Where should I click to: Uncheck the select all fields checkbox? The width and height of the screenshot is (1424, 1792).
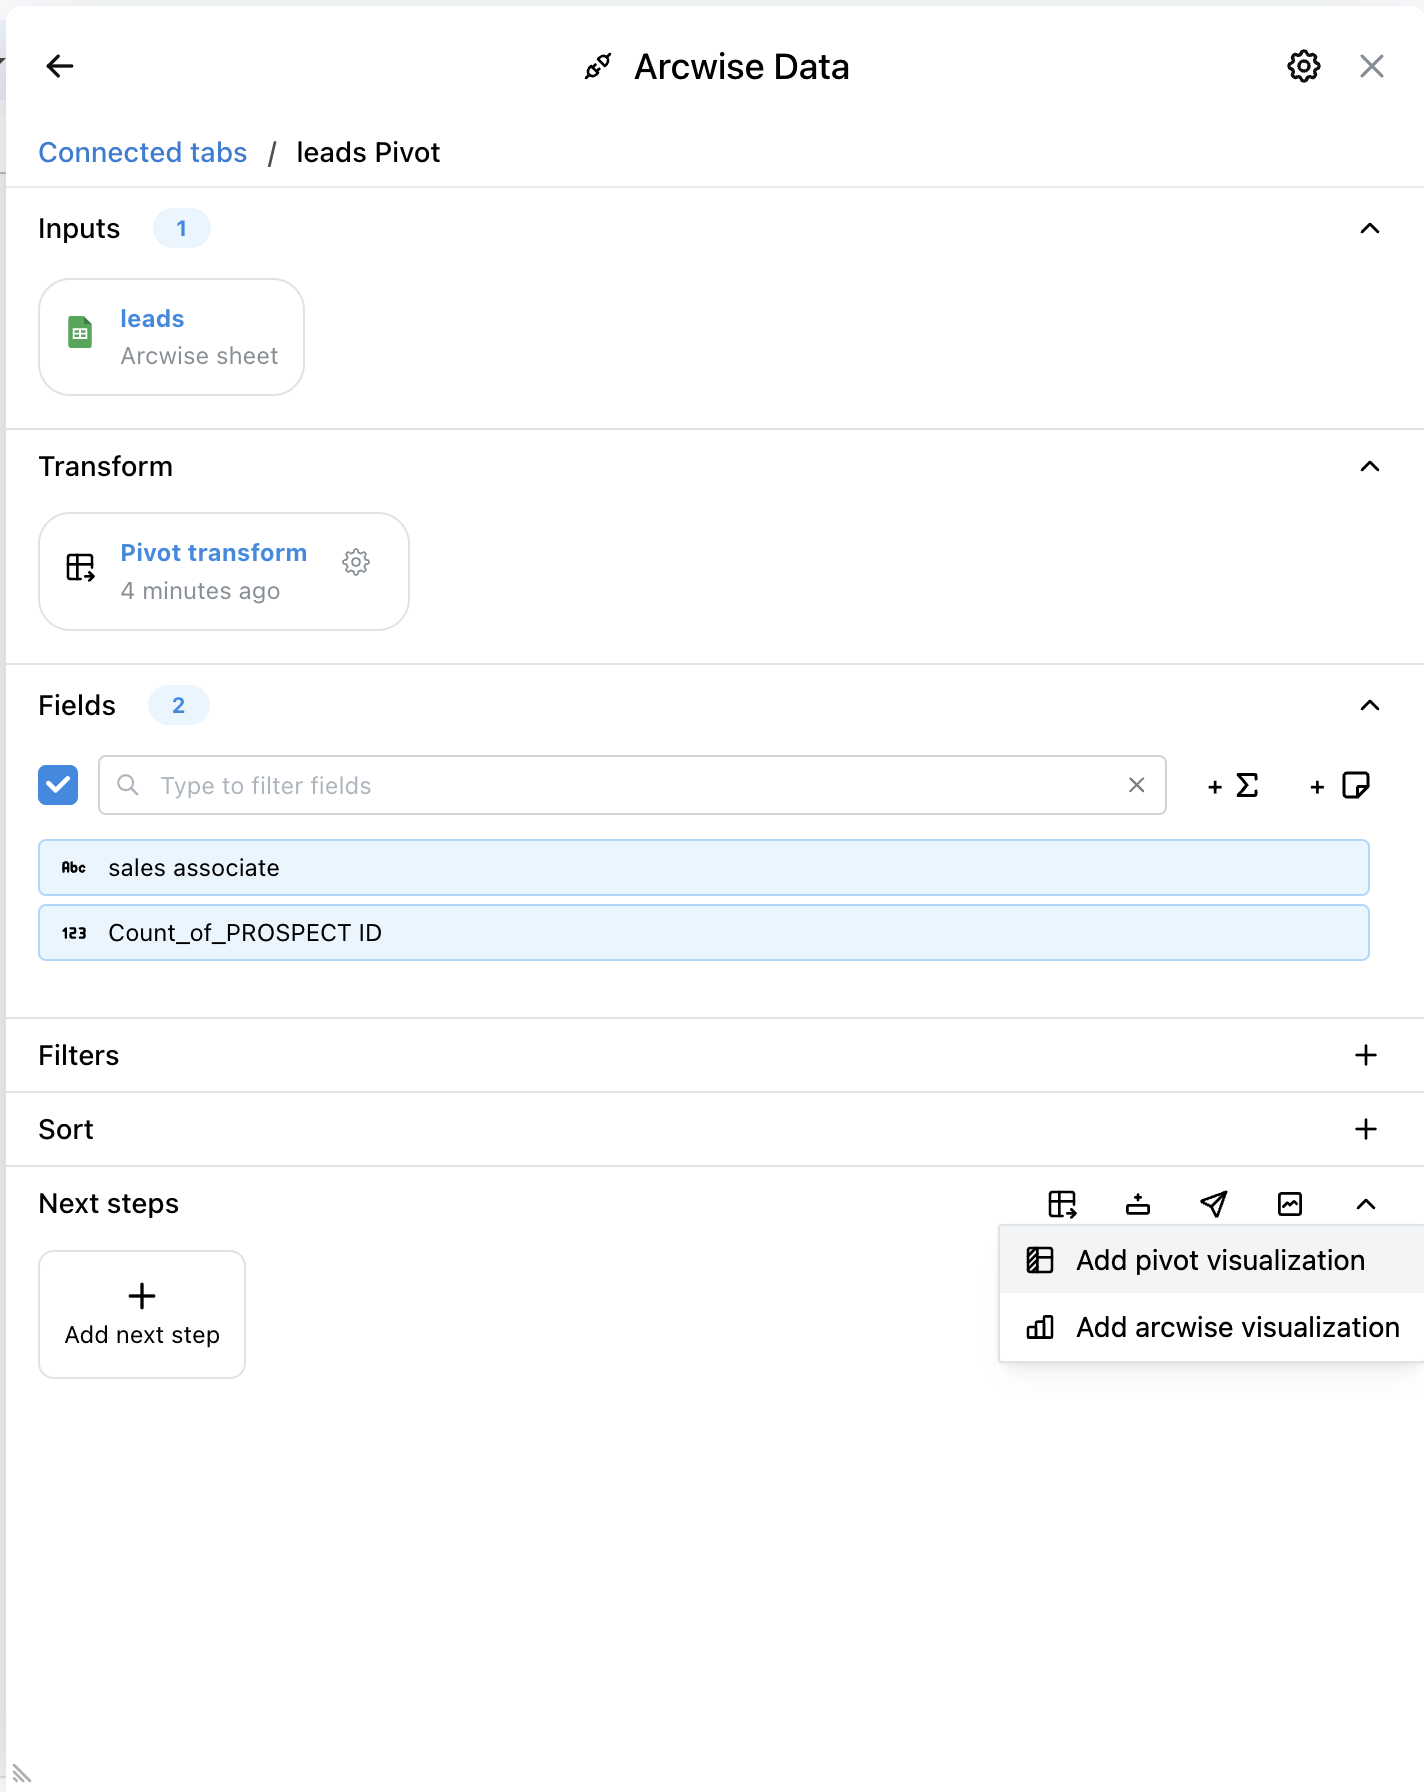click(58, 785)
